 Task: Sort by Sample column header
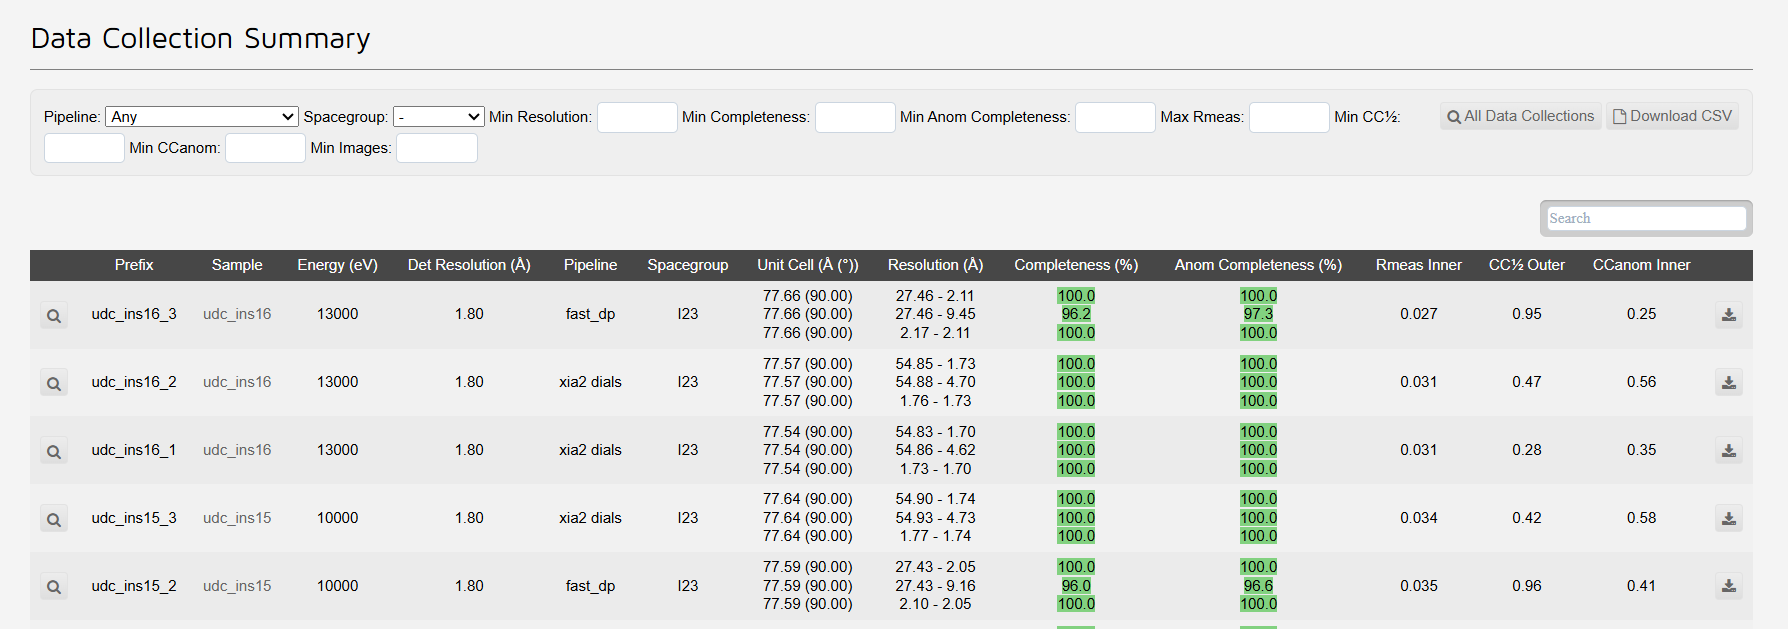[237, 265]
